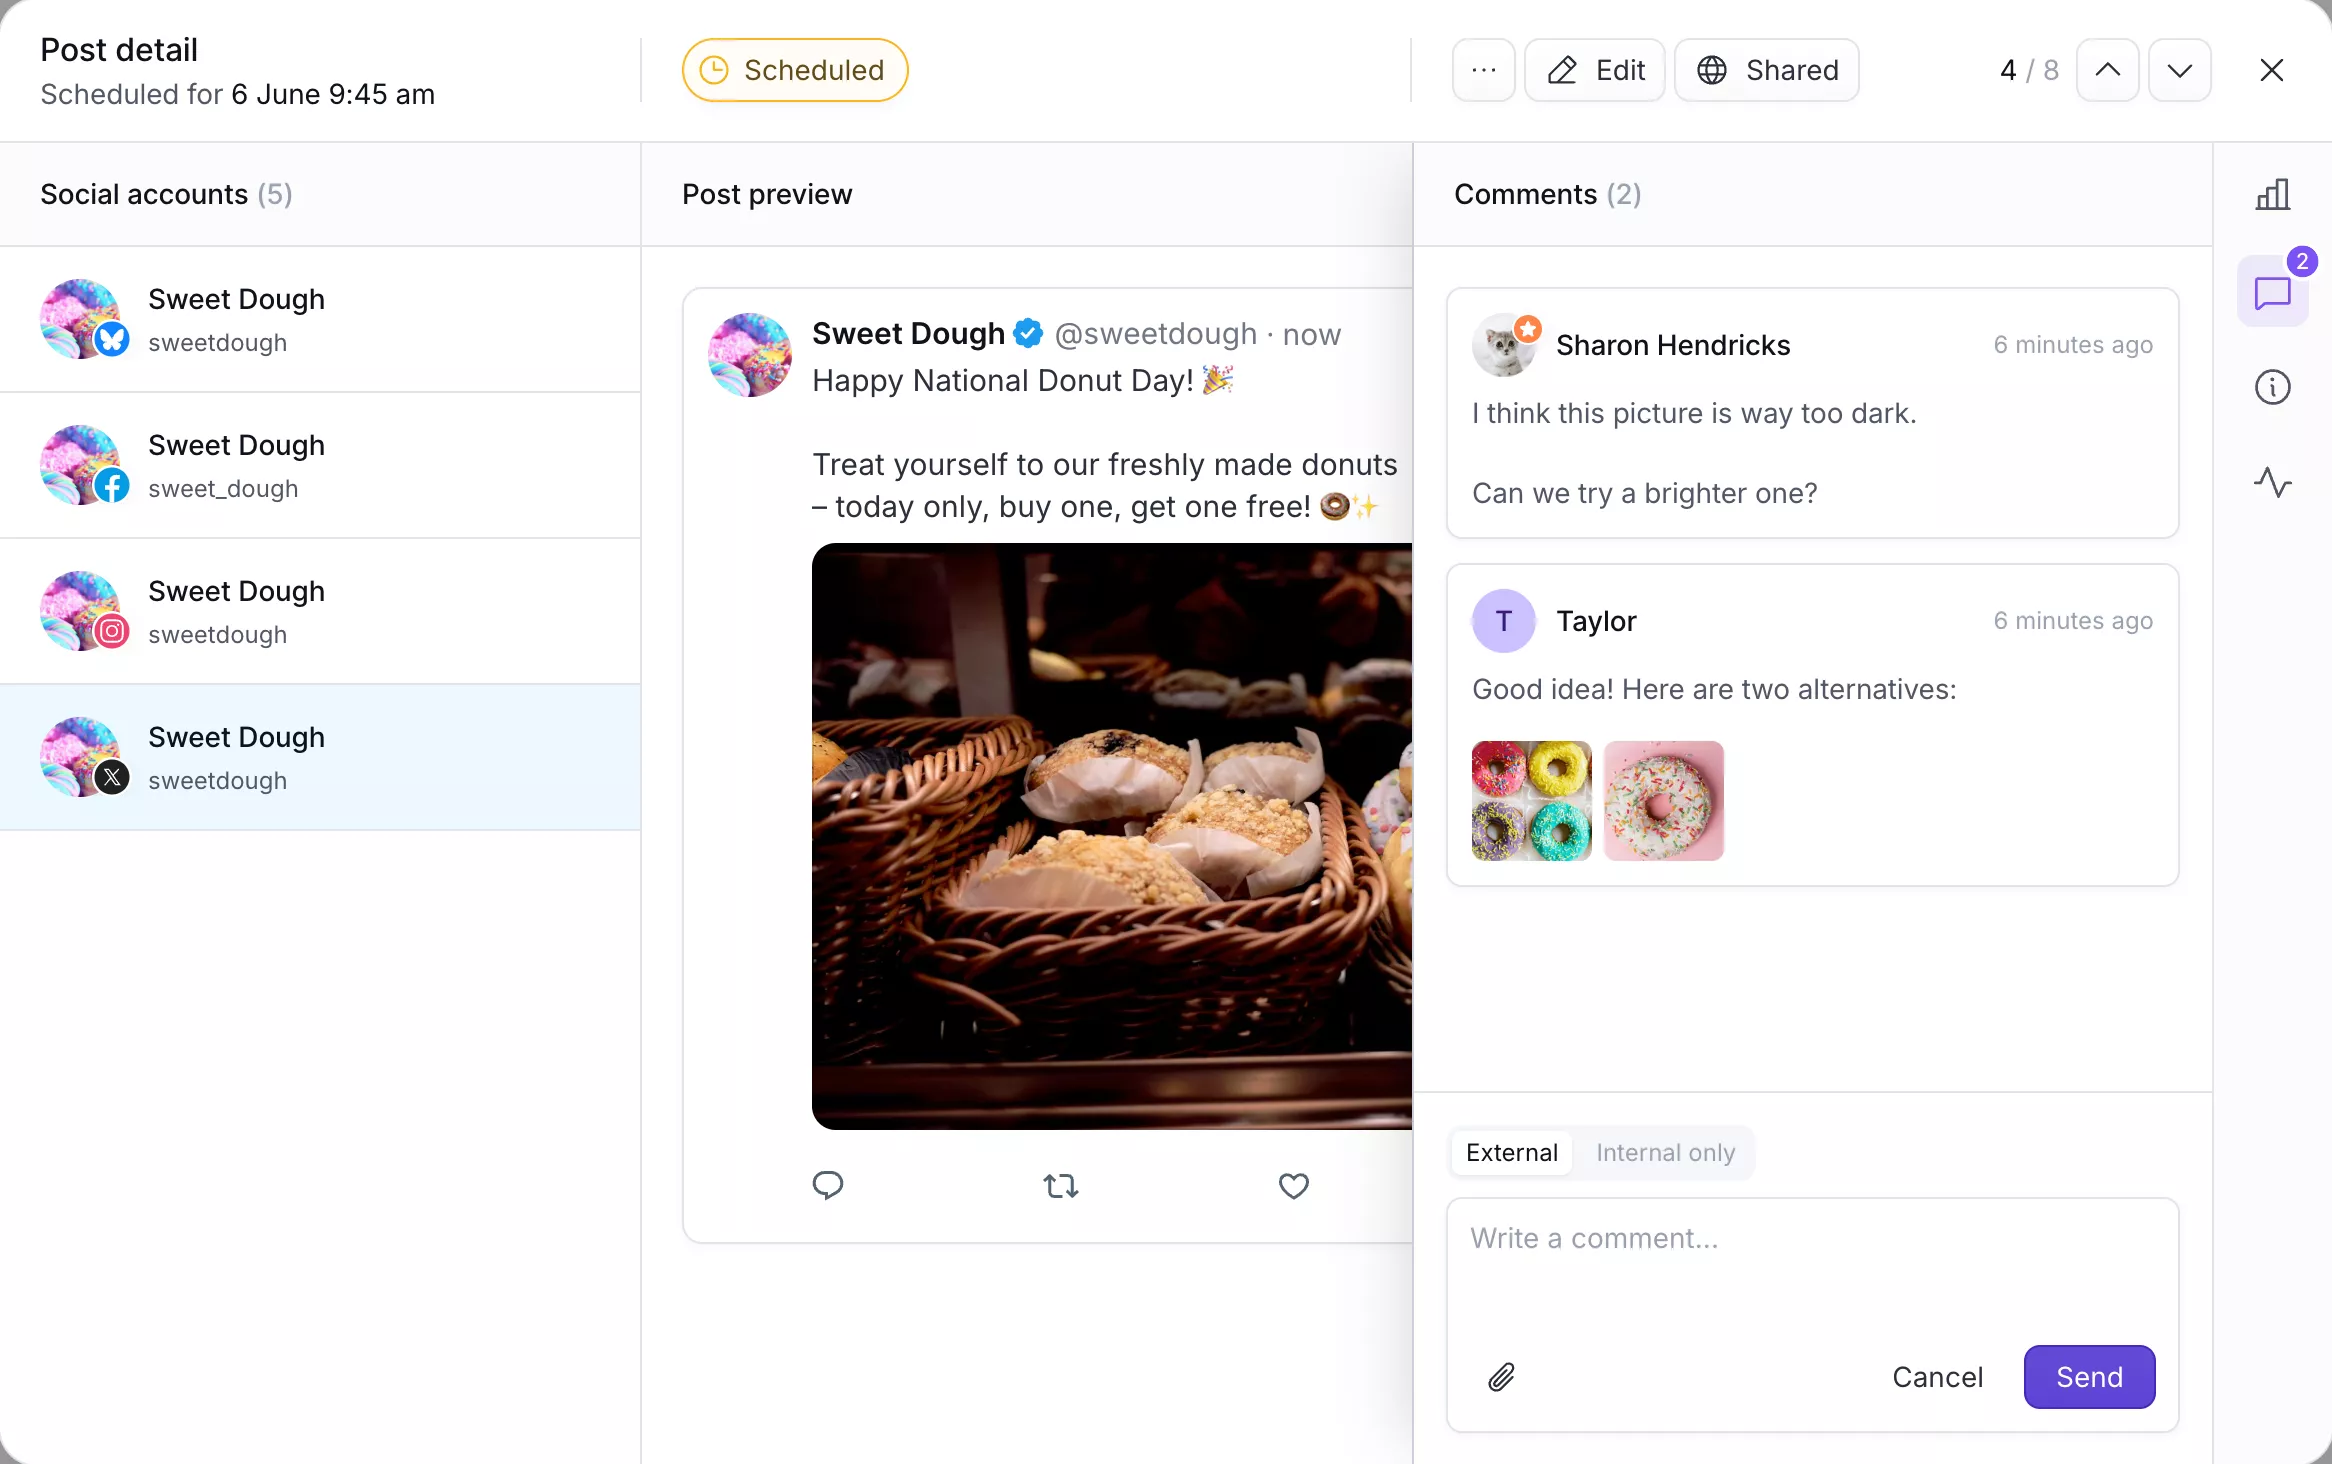Open the analytics panel in the right sidebar
Screen dimensions: 2332x1464
point(2273,194)
